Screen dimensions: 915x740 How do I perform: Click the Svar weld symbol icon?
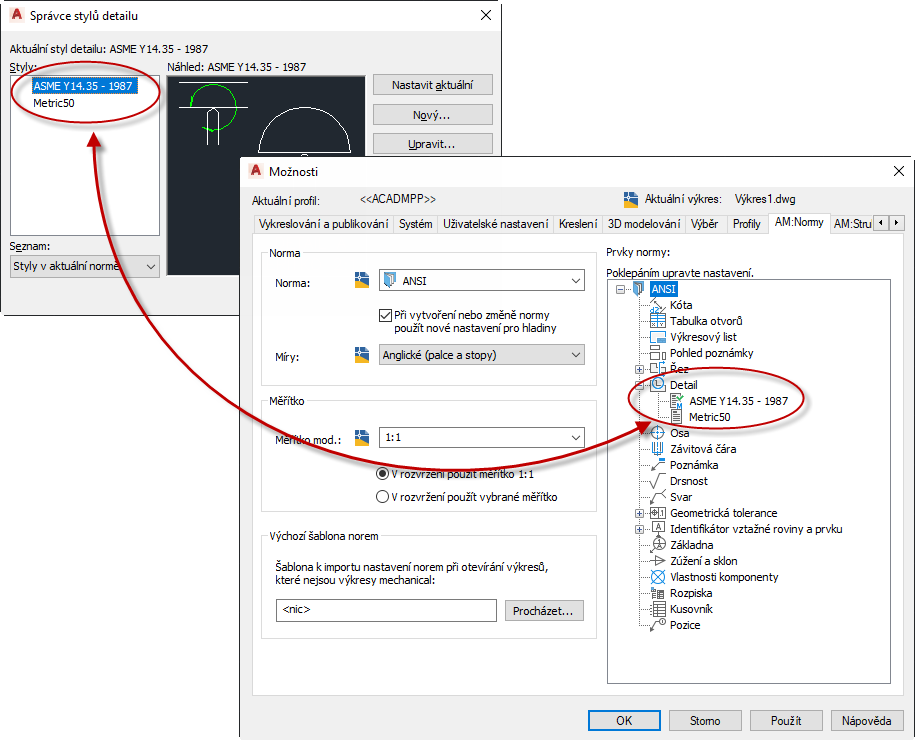click(658, 497)
